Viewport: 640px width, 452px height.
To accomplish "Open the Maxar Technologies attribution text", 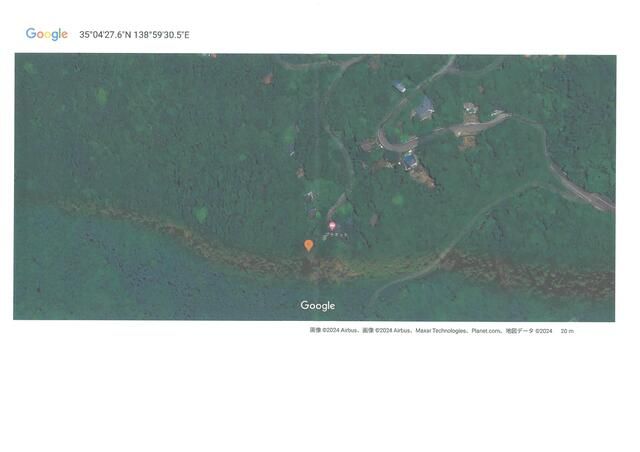I will coord(441,331).
